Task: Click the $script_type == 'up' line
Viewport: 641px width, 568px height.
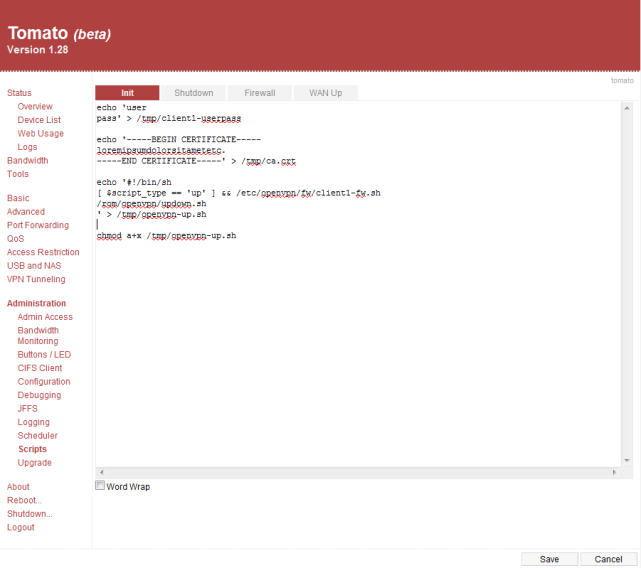Action: point(239,193)
